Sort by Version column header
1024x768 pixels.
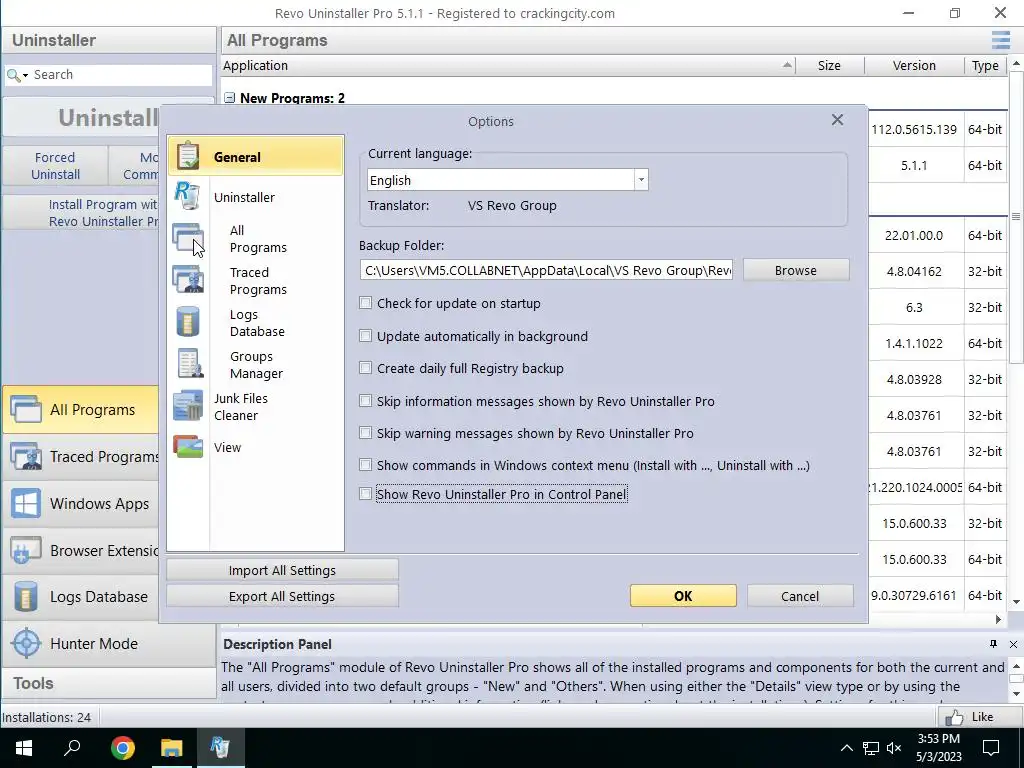coord(914,65)
